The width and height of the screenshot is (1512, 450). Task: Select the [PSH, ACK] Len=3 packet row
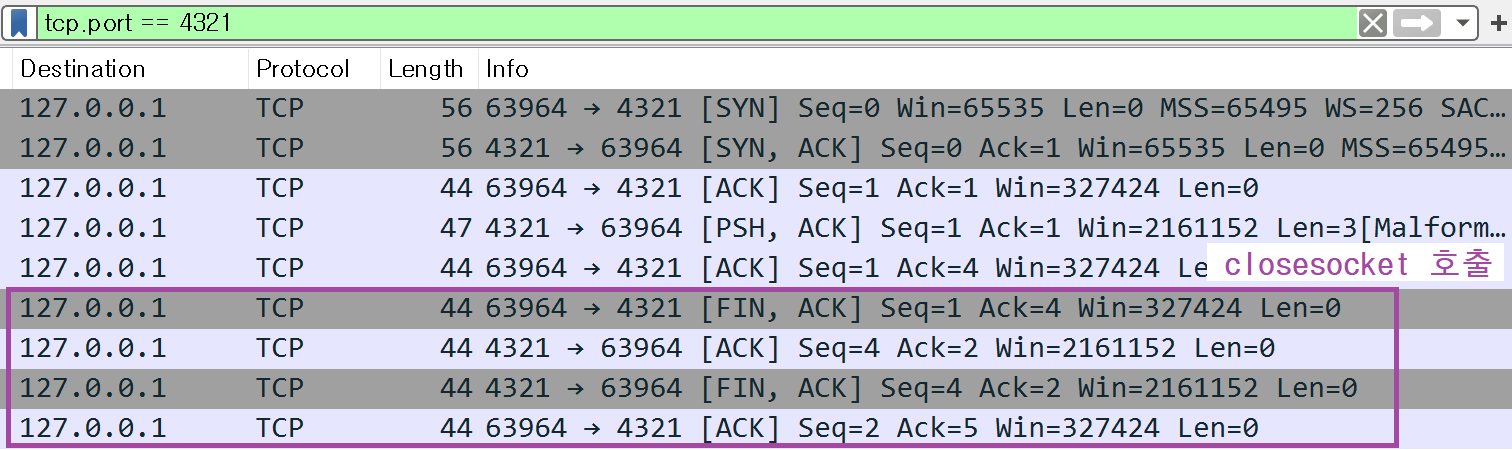coord(700,228)
